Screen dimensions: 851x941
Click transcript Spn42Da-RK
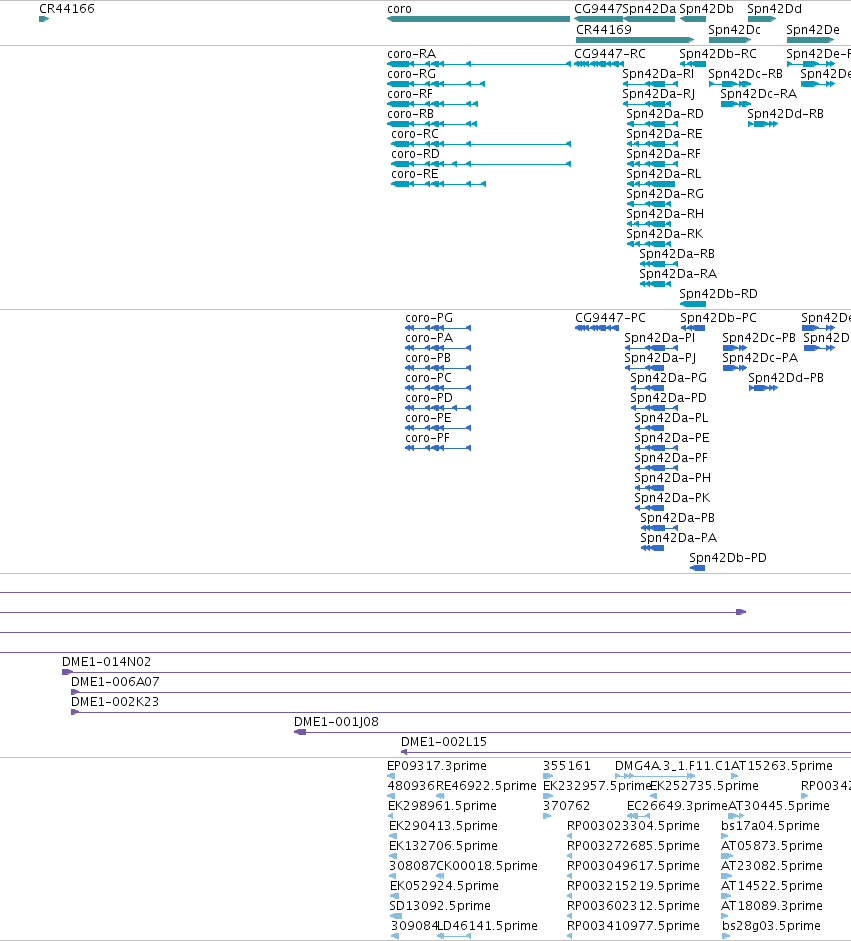tap(664, 234)
